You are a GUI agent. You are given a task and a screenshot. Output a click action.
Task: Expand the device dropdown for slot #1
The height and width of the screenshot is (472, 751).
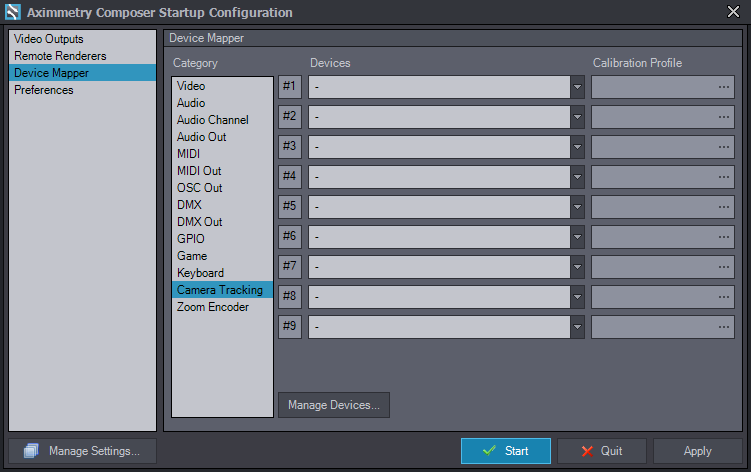[577, 87]
